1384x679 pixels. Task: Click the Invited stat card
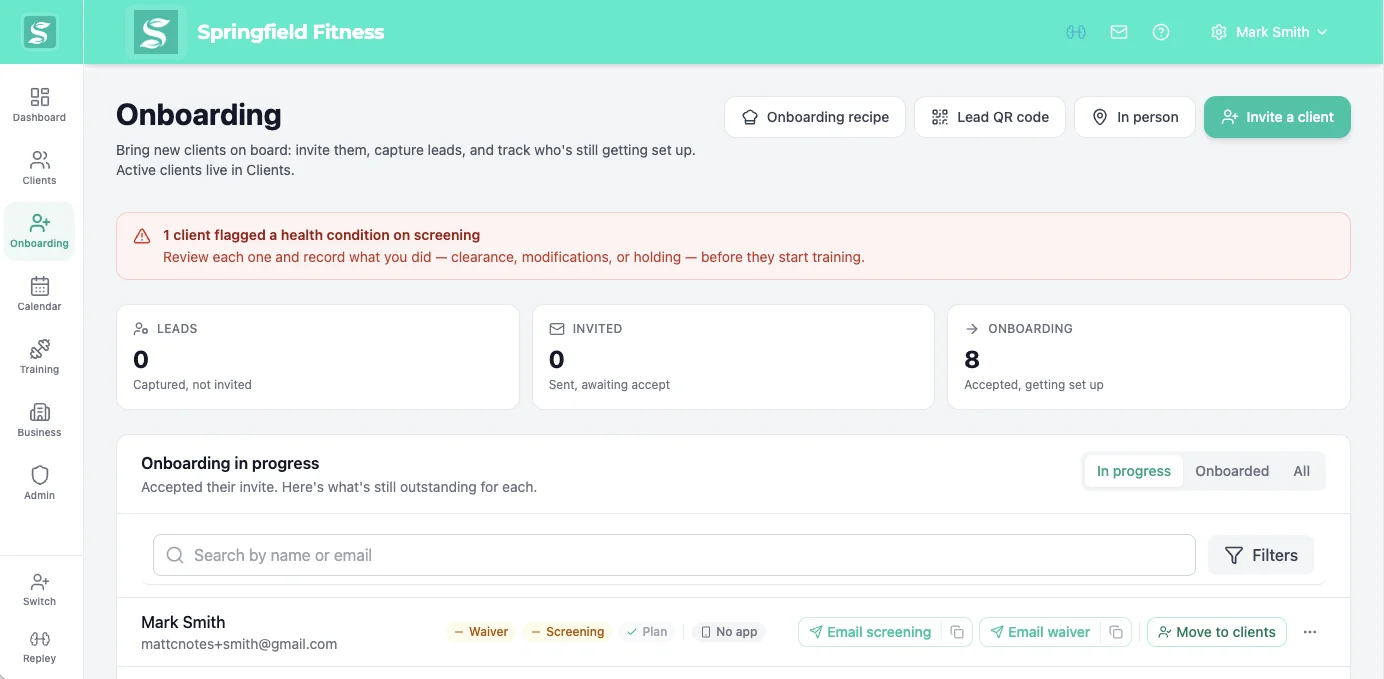click(x=733, y=357)
